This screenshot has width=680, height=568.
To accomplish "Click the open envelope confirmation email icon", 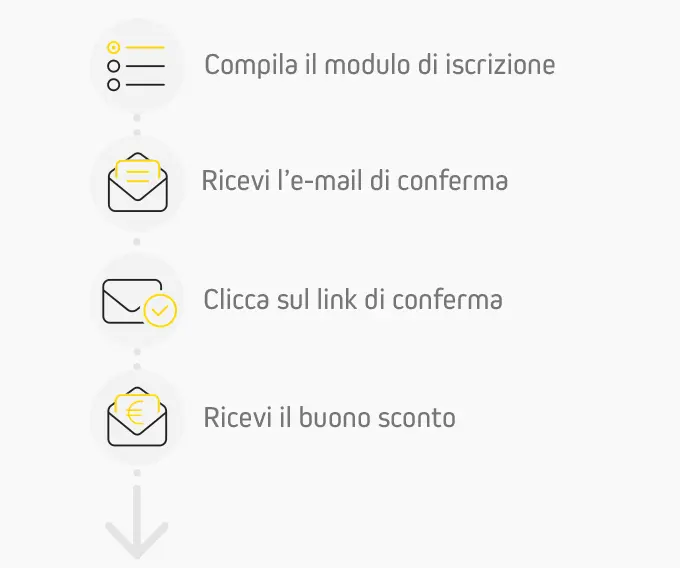I will click(137, 182).
